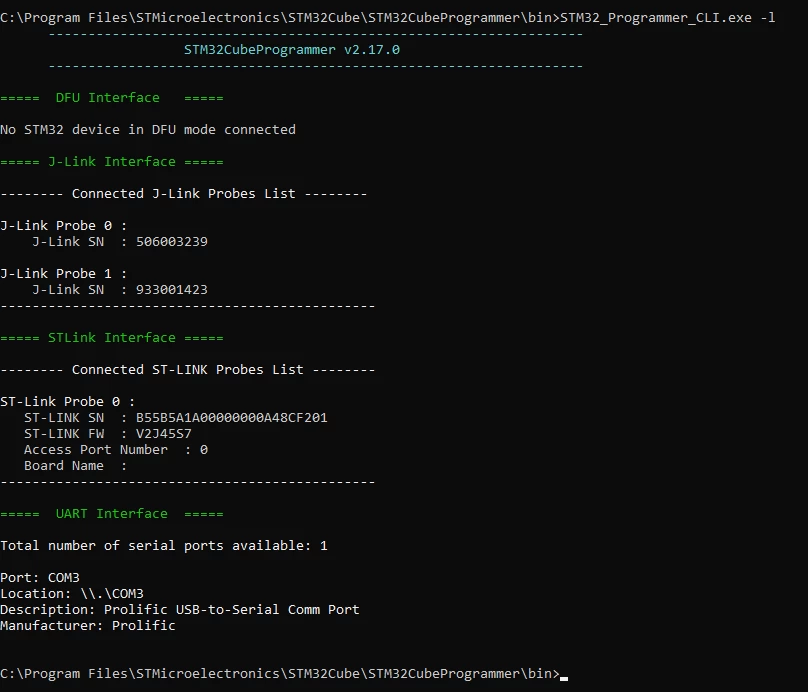Select ST-LINK firmware version V2J45S7

click(163, 434)
